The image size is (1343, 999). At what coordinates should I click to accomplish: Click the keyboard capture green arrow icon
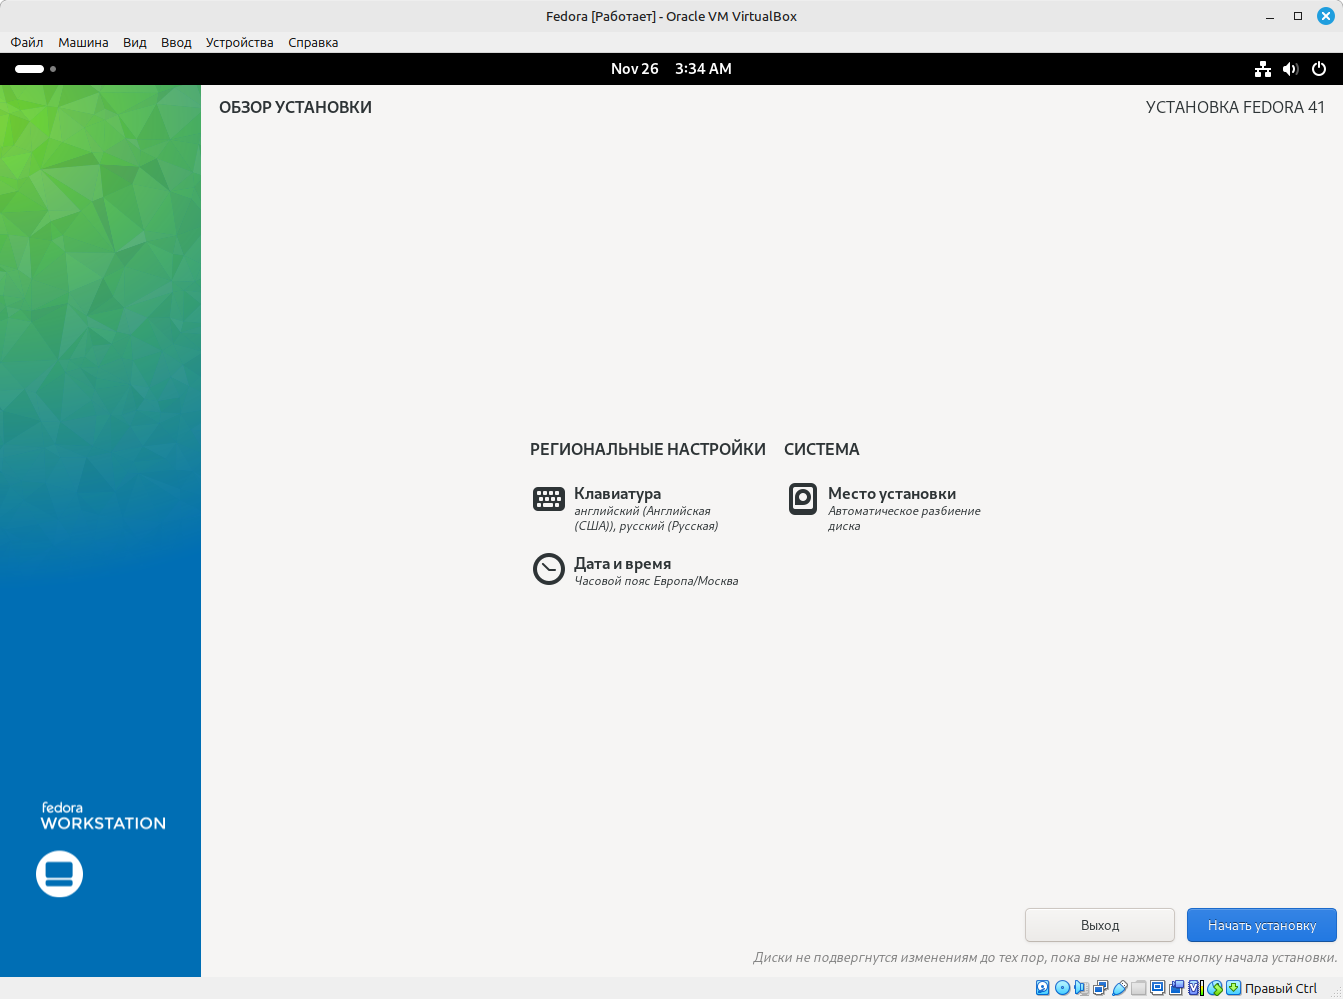[1234, 988]
